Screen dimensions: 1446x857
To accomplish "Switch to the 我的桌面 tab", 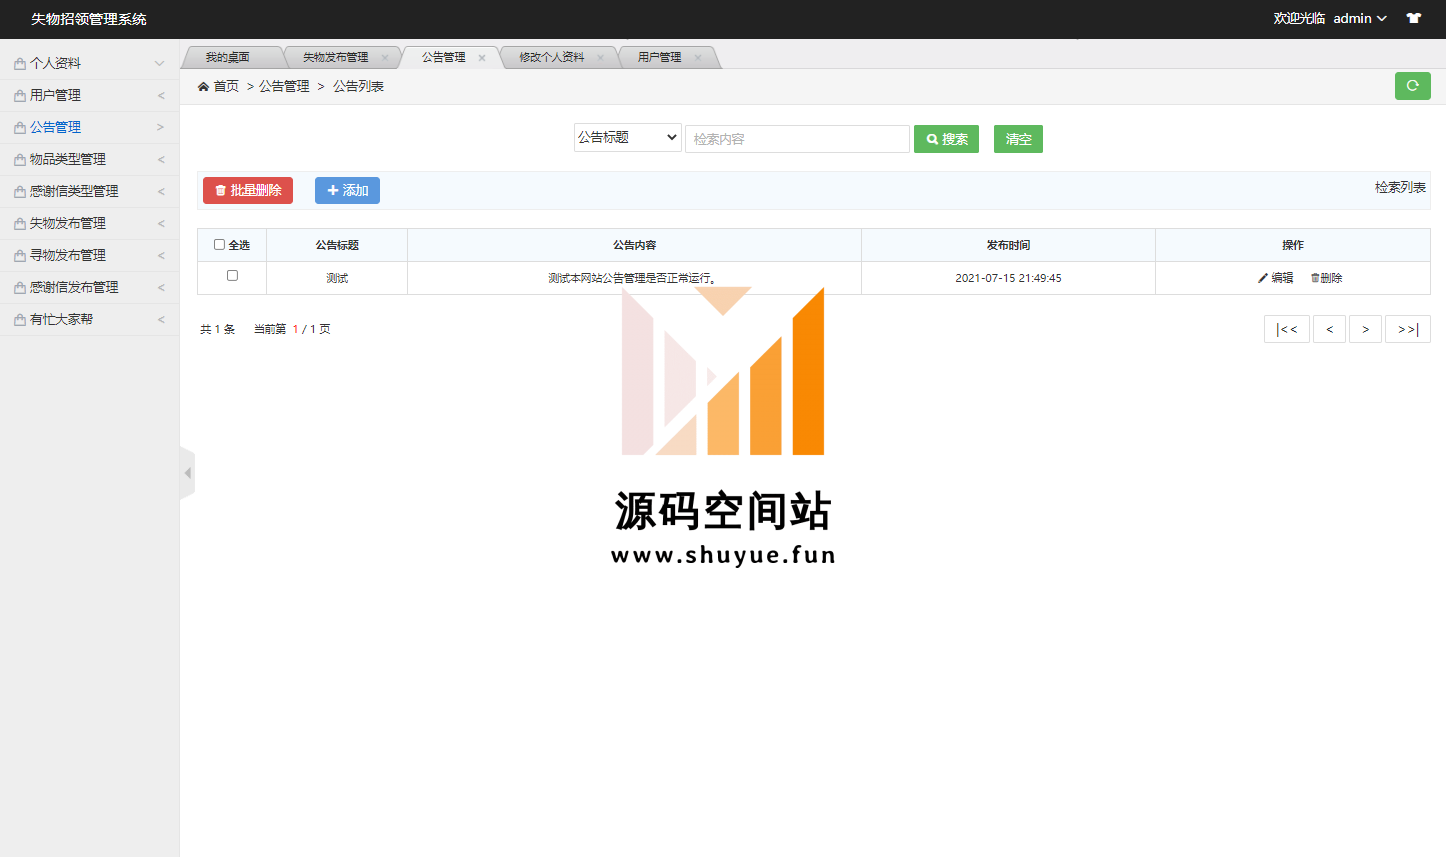I will coord(228,57).
